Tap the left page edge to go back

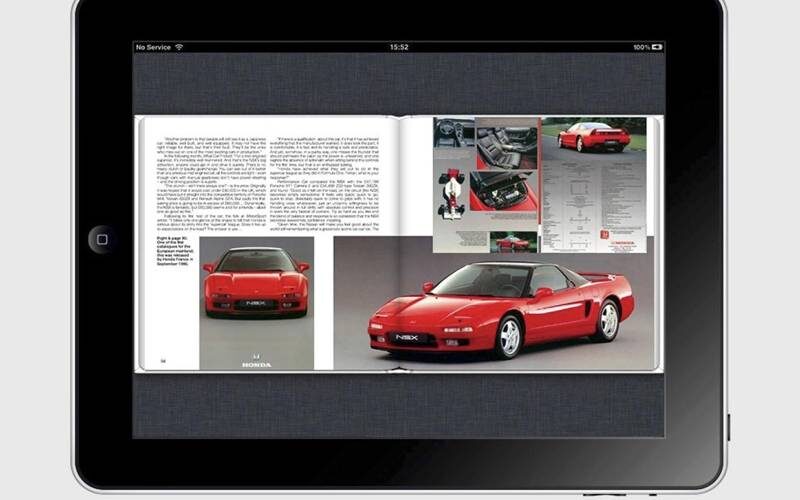tap(139, 244)
